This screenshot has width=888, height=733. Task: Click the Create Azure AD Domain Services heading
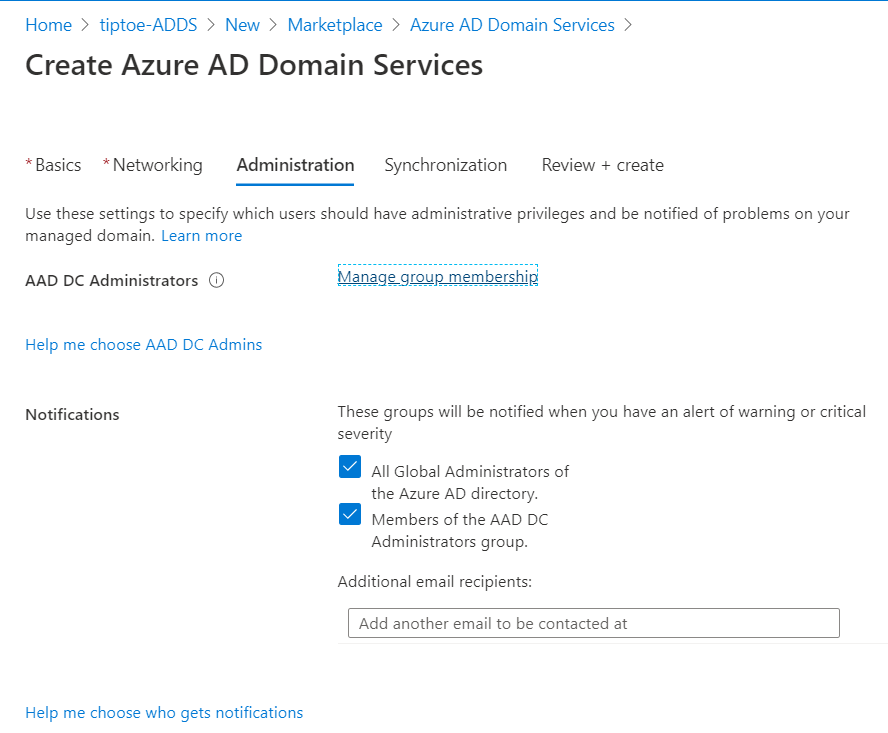coord(254,65)
